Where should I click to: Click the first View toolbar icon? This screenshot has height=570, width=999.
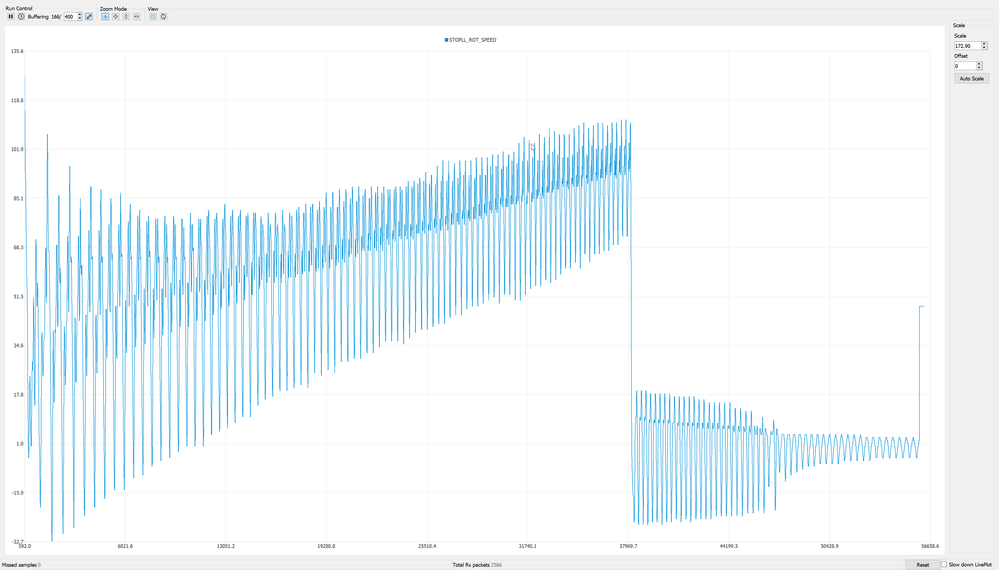153,17
